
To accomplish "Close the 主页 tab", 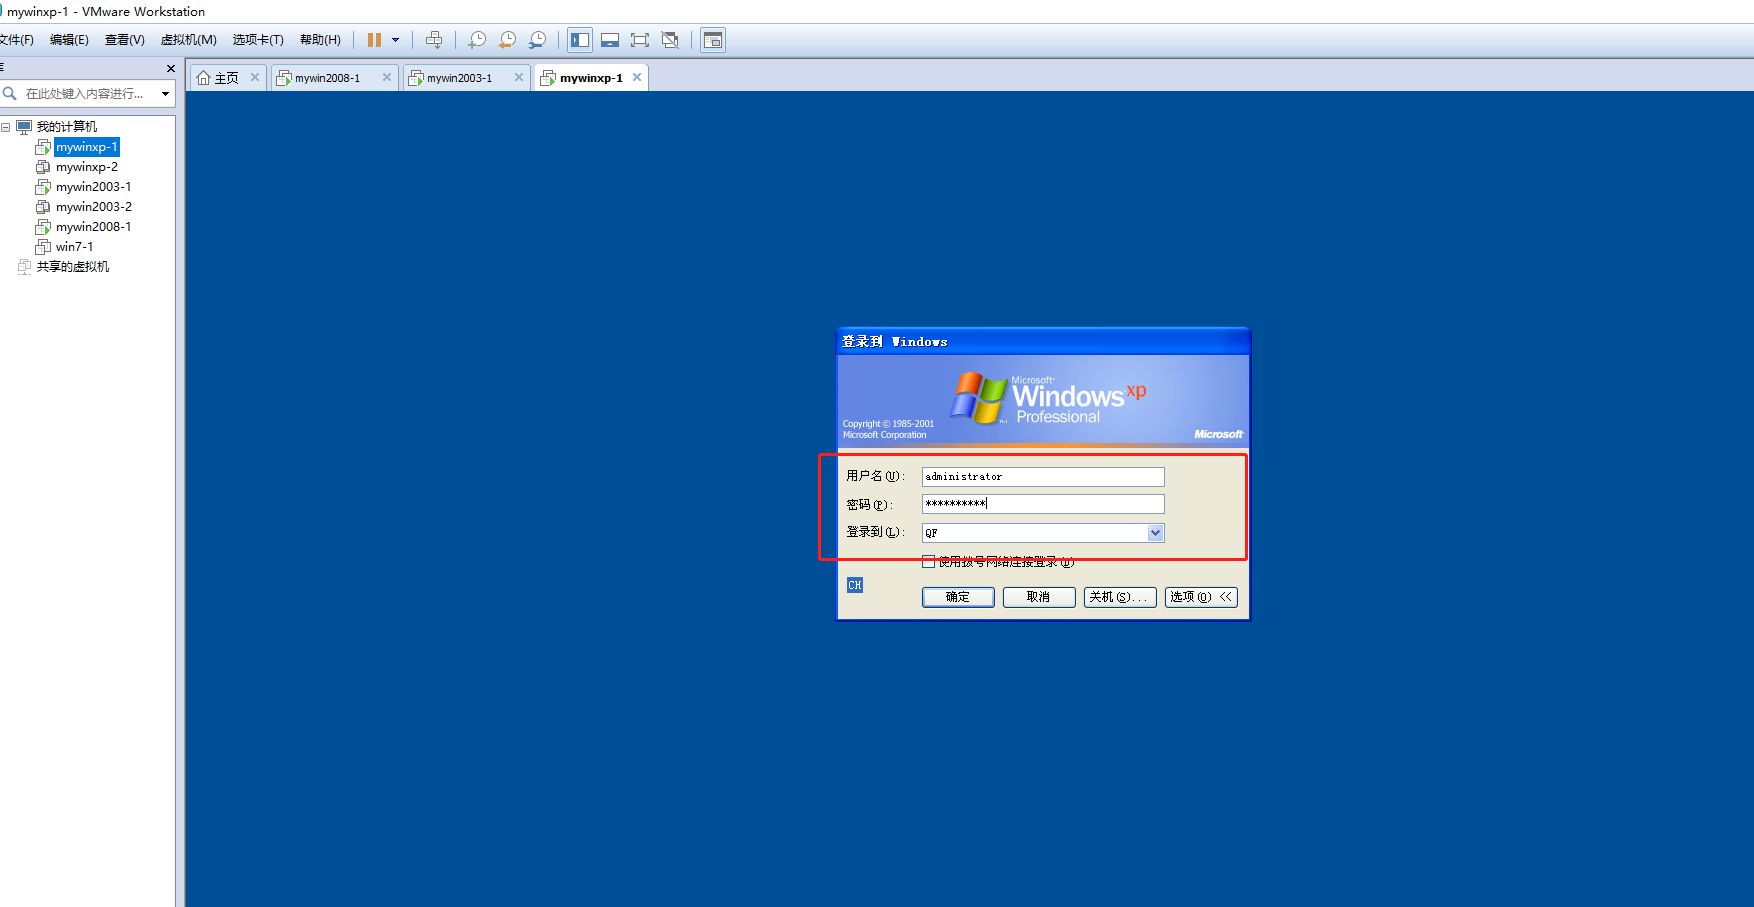I will click(x=255, y=77).
